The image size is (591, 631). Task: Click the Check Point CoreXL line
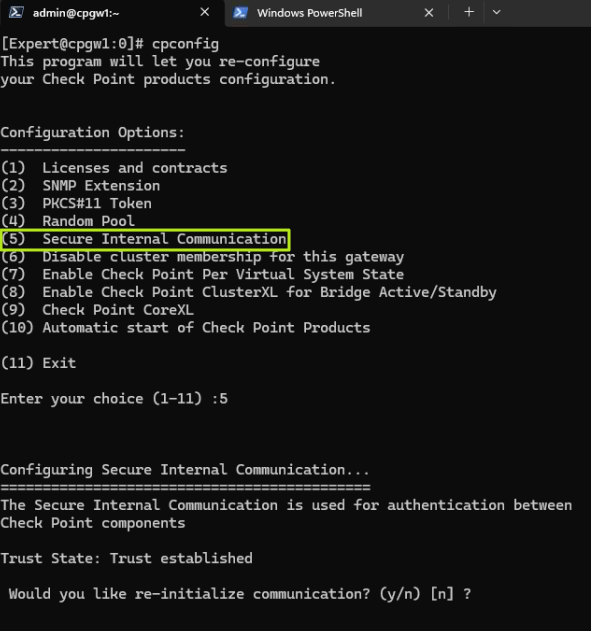pos(97,310)
